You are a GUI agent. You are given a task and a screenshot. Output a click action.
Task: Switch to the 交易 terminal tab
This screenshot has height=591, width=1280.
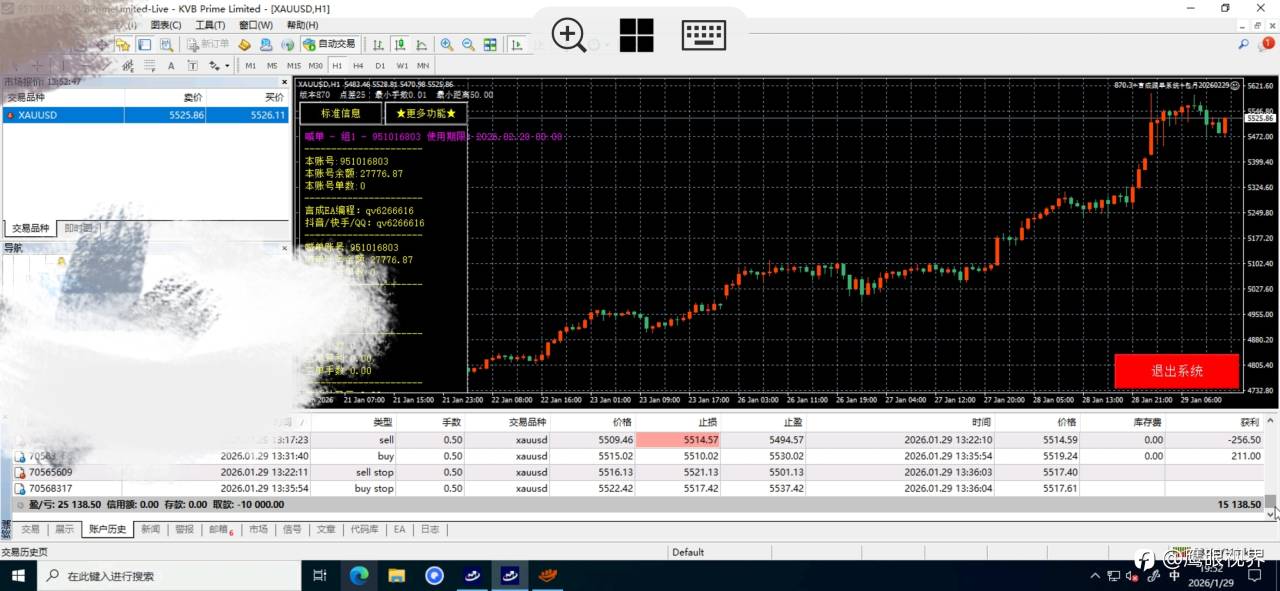click(30, 529)
